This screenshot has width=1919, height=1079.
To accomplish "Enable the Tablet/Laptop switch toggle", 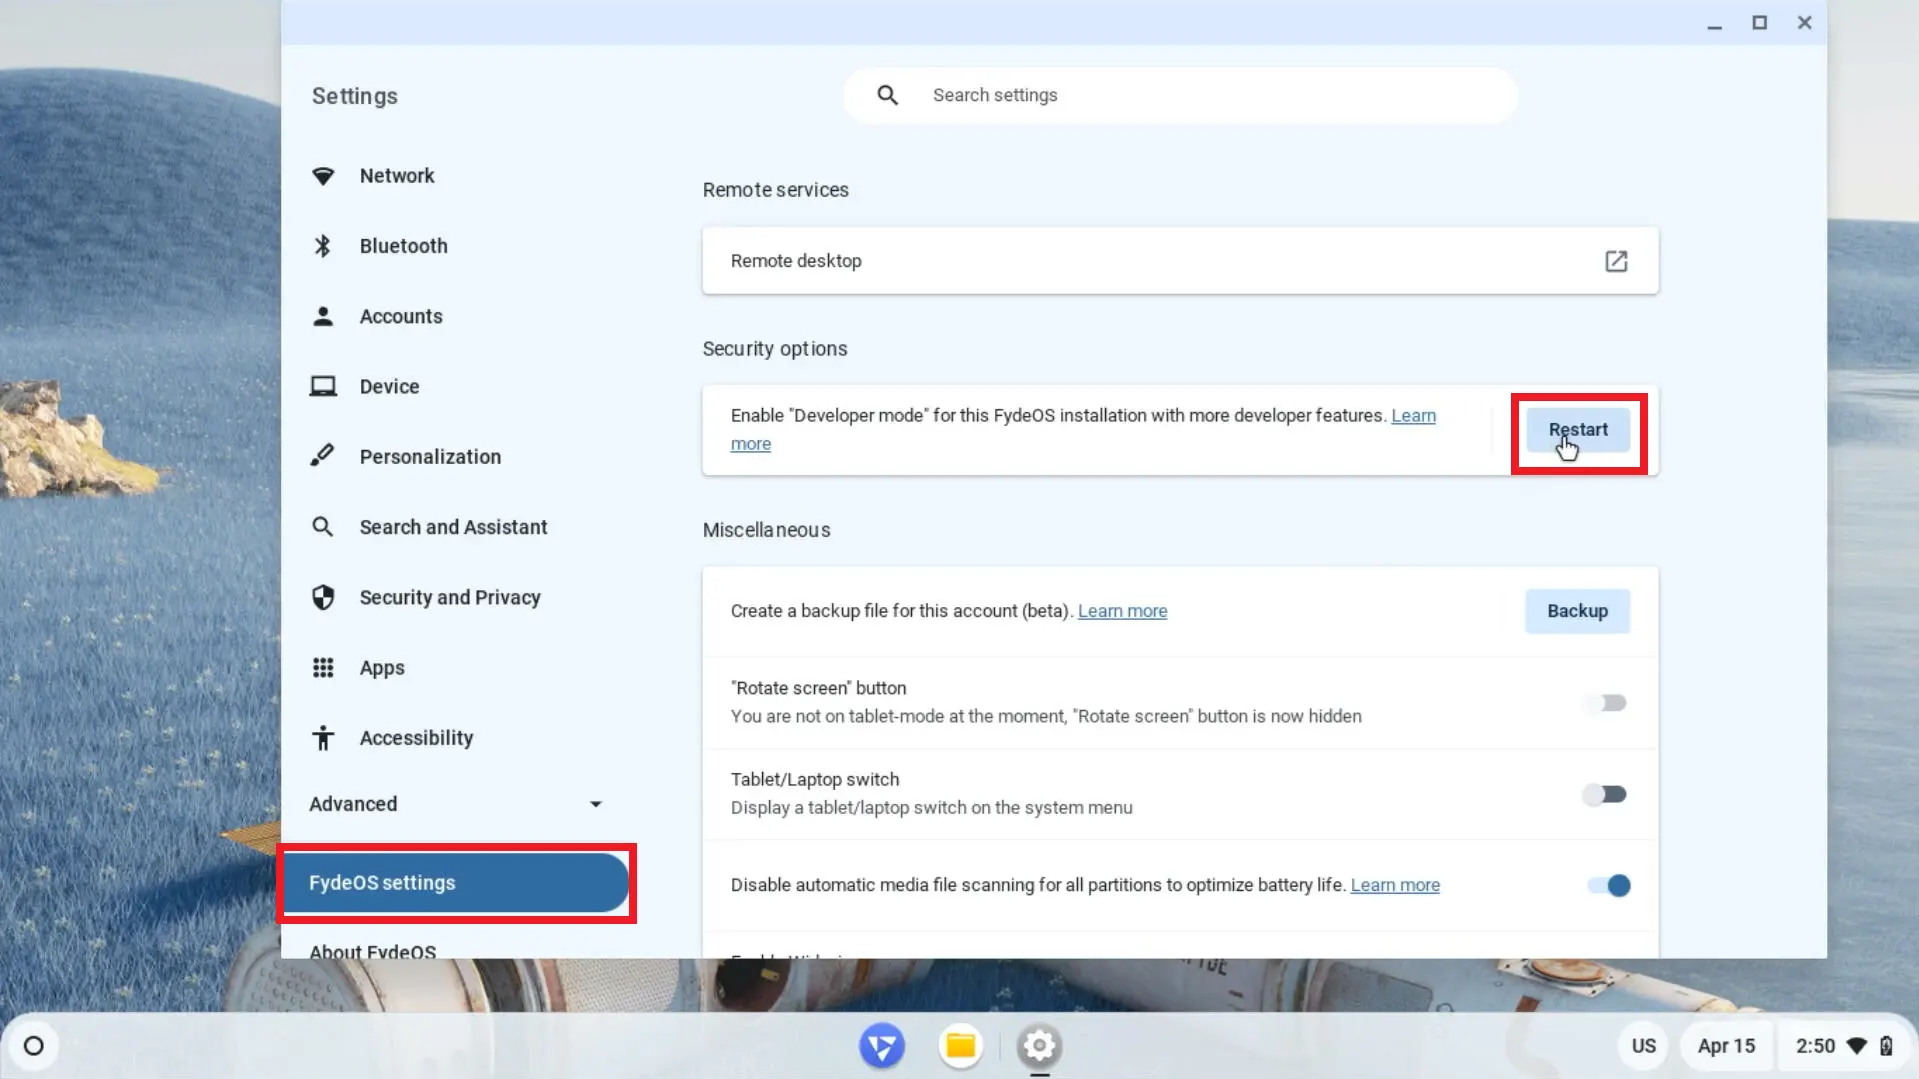I will [x=1606, y=794].
